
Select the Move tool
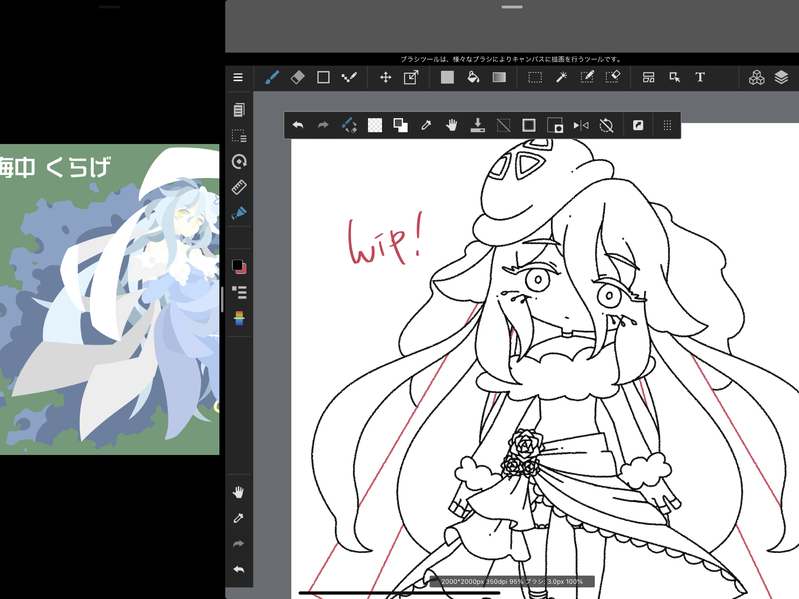(385, 77)
